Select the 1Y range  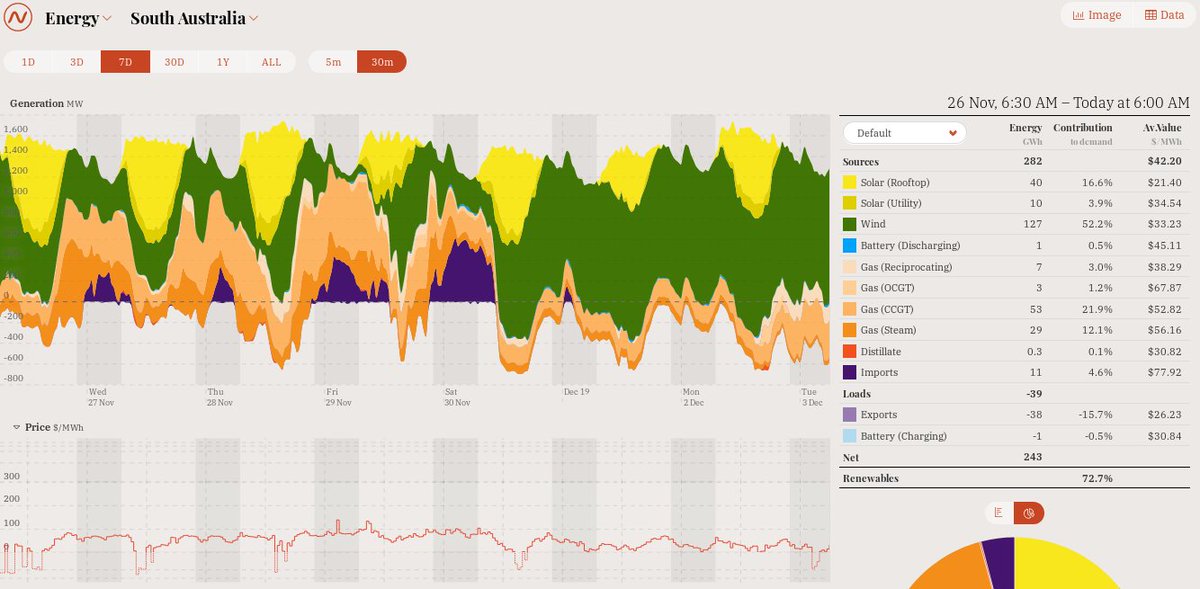pos(223,62)
